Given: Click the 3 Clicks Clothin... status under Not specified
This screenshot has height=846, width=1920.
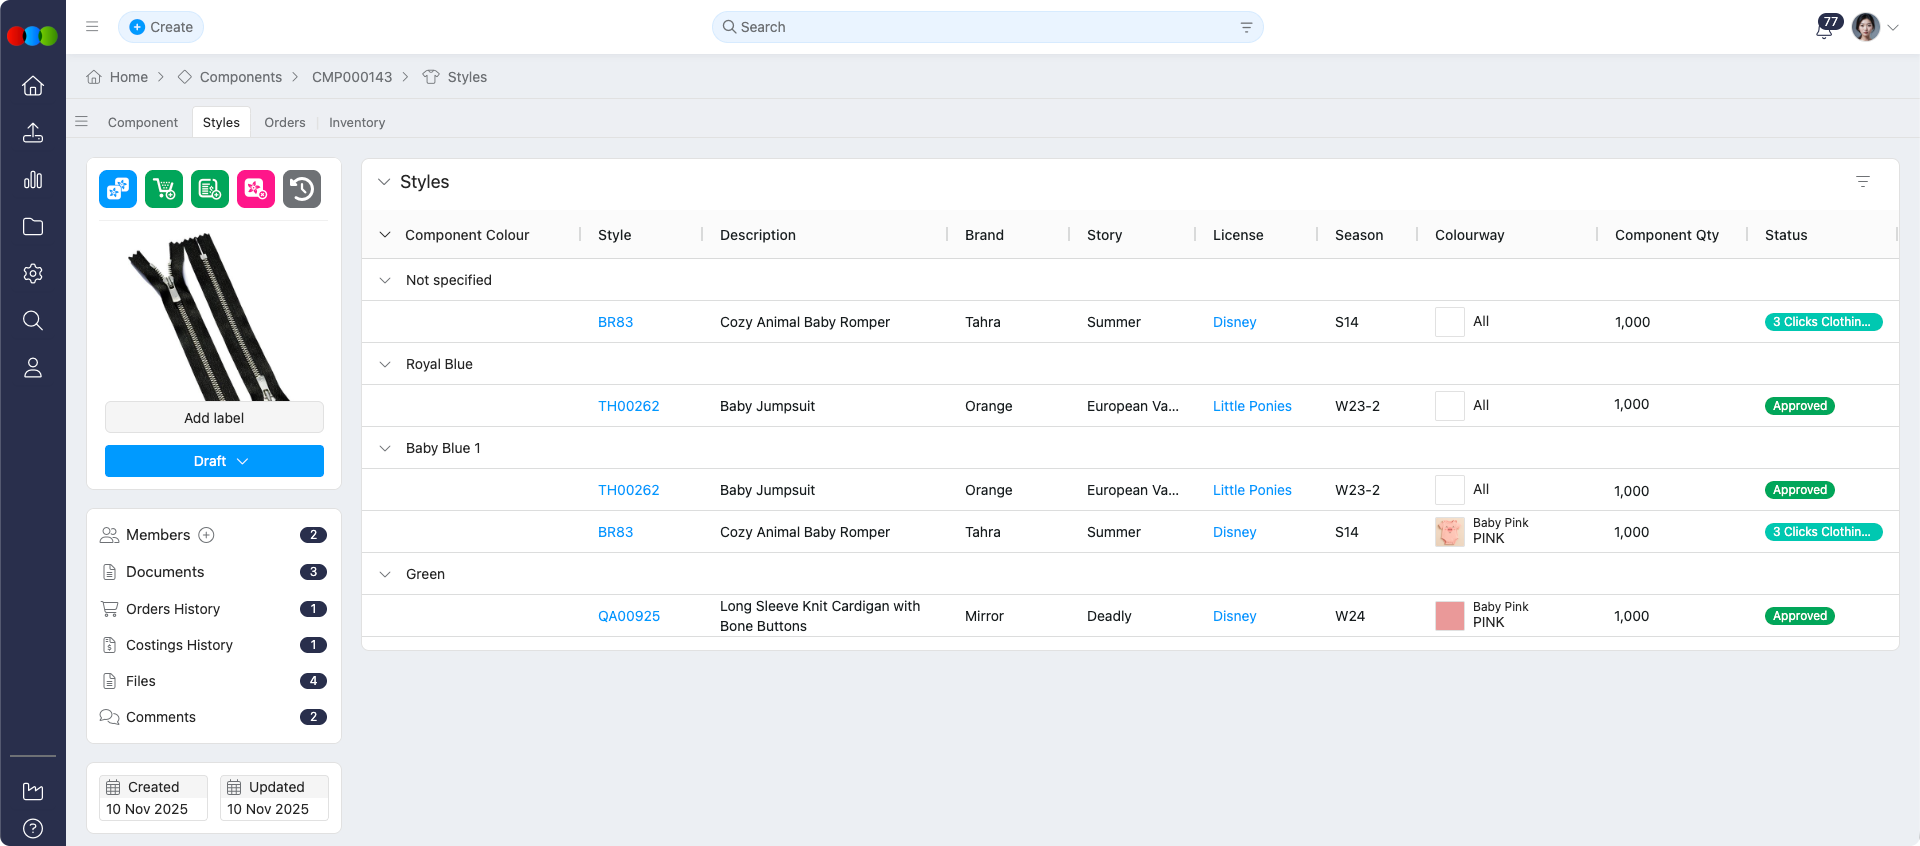Looking at the screenshot, I should (1823, 322).
